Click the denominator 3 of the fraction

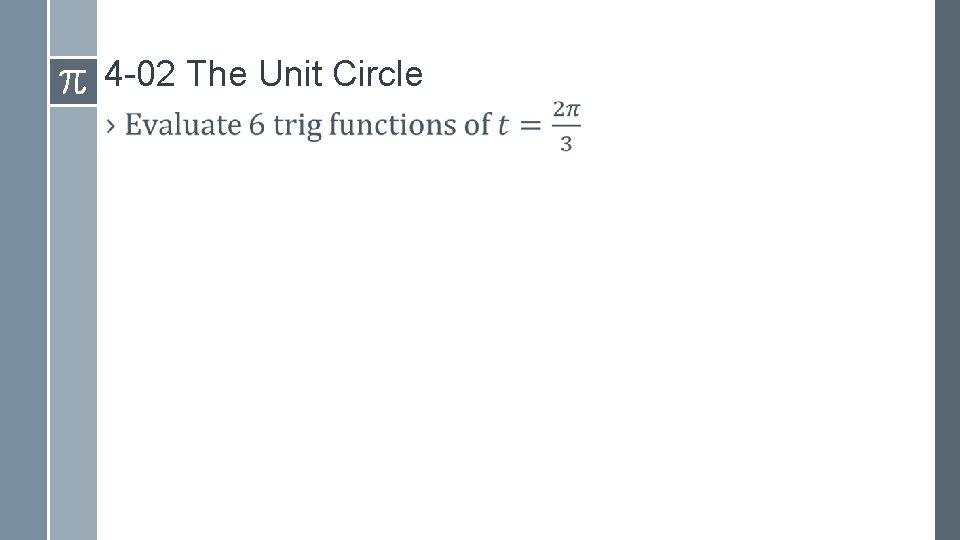coord(566,143)
